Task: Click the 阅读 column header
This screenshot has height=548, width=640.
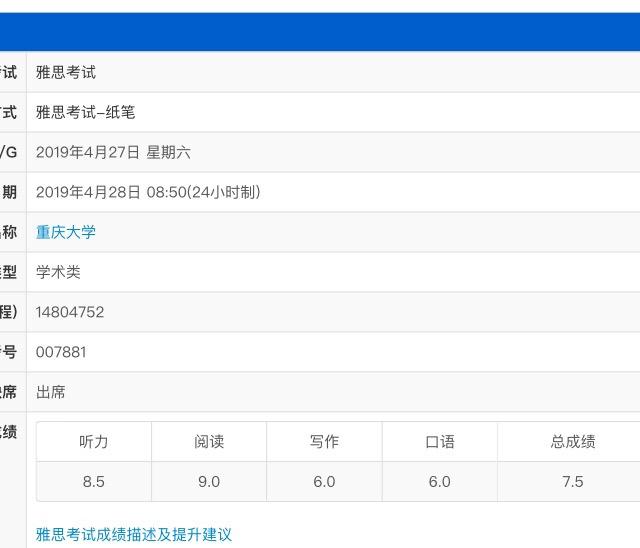Action: click(209, 442)
